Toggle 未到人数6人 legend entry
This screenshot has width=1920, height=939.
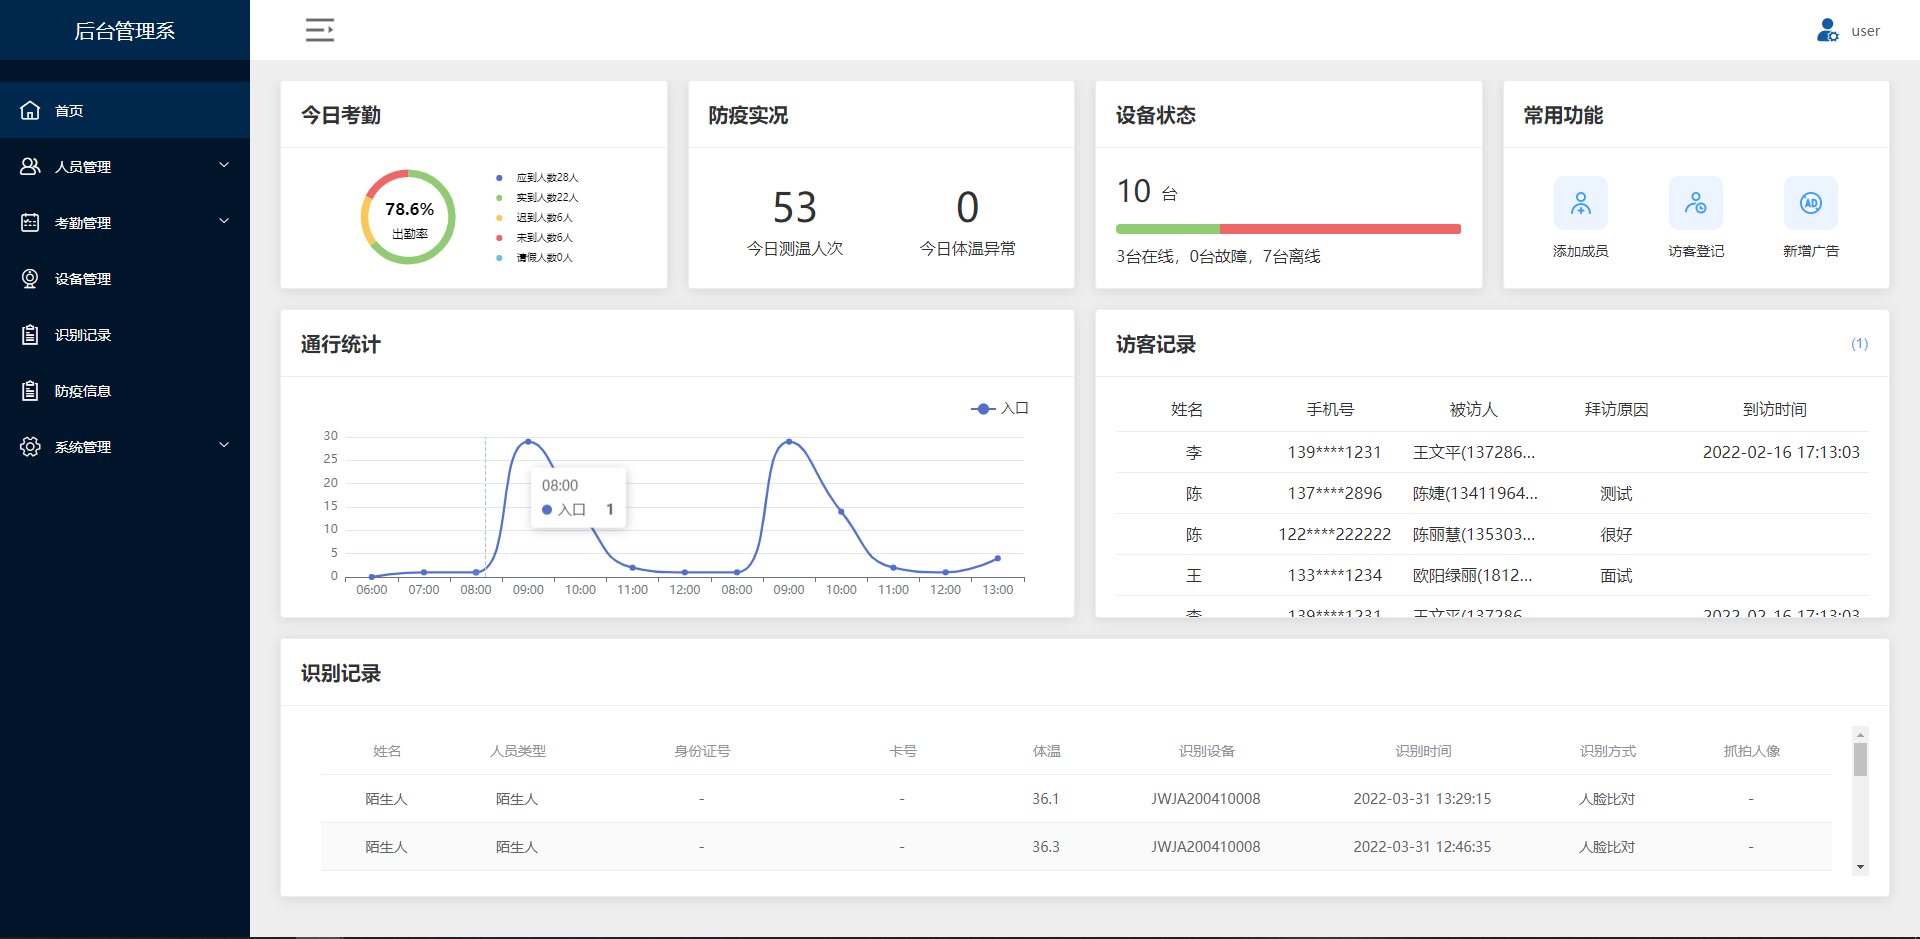(534, 237)
